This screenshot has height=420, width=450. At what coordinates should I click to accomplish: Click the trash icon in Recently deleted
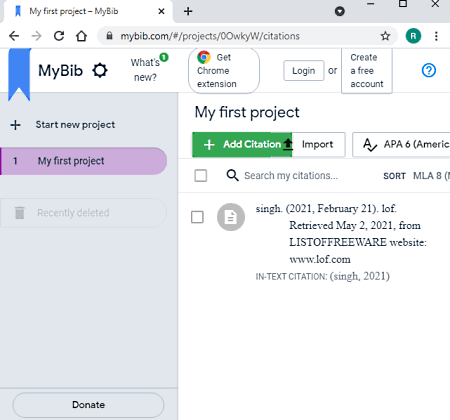(20, 213)
